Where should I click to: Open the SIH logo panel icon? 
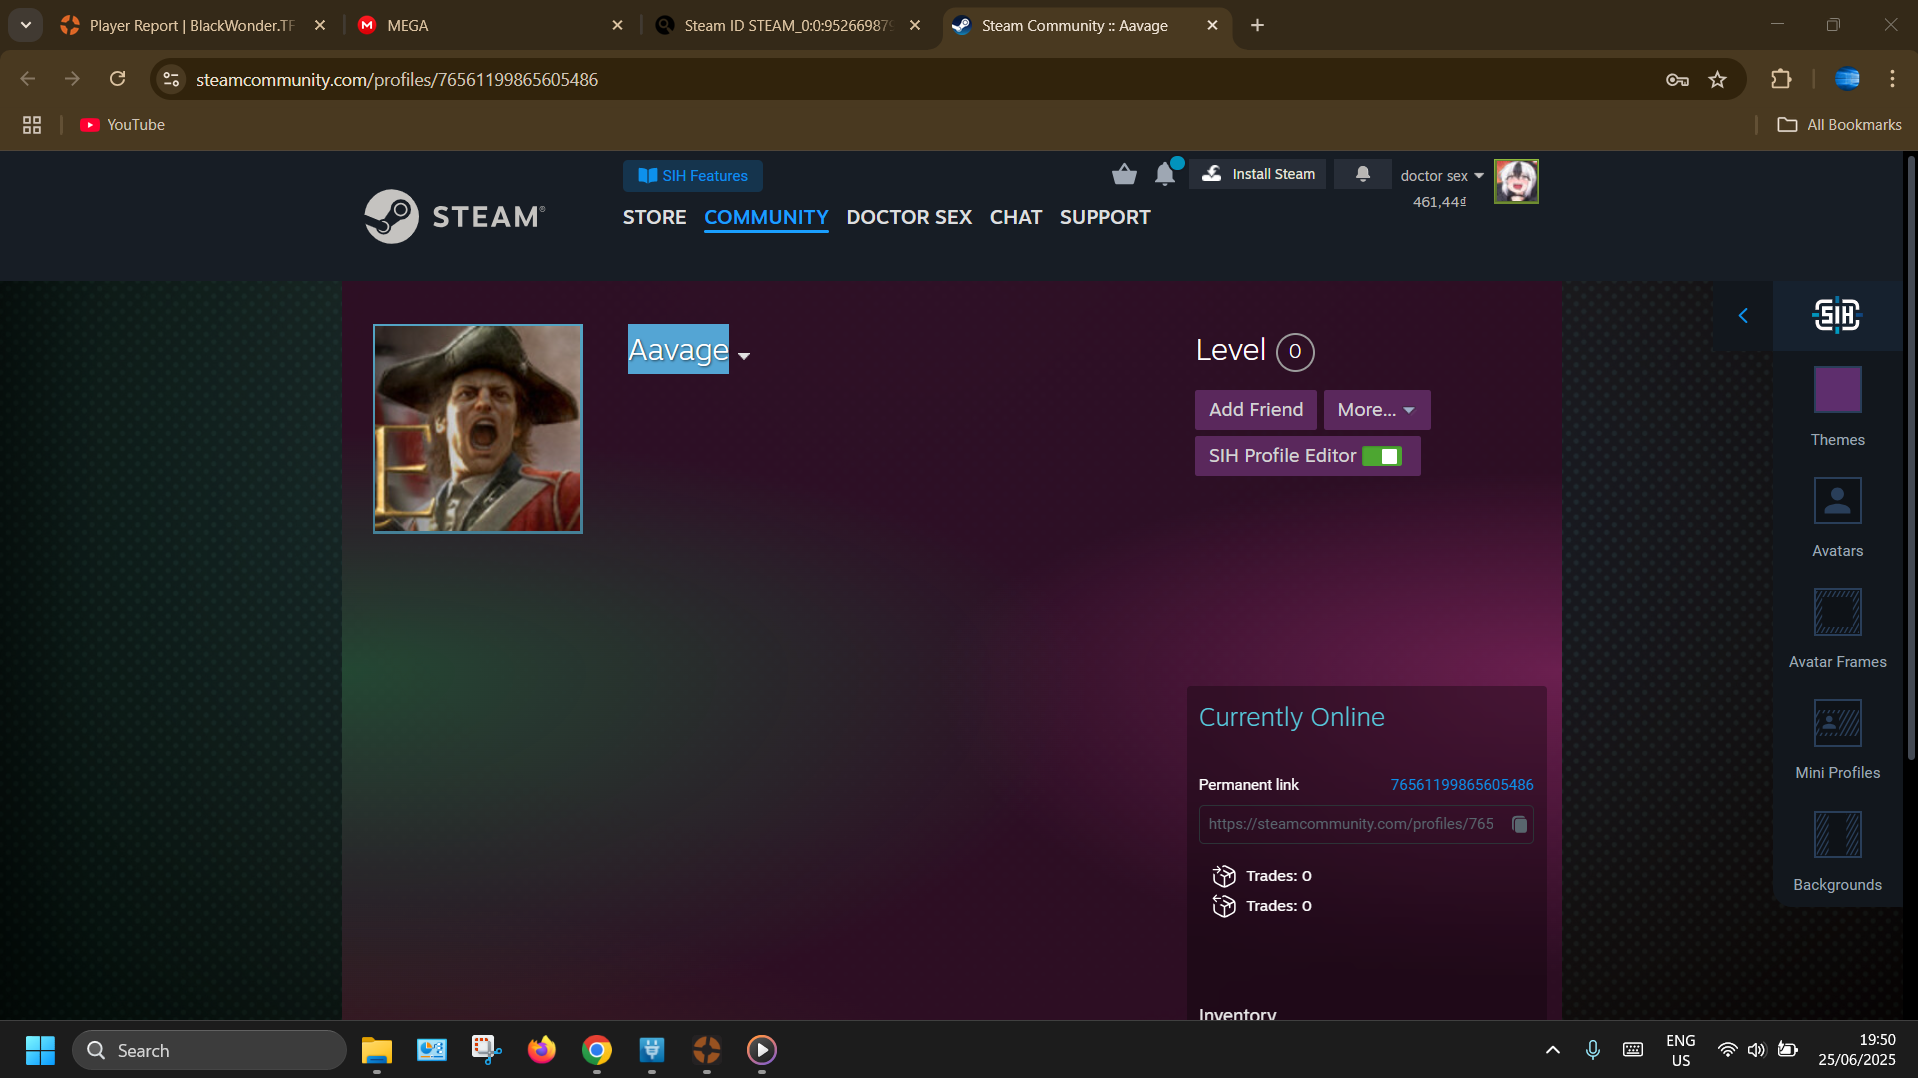click(1837, 315)
